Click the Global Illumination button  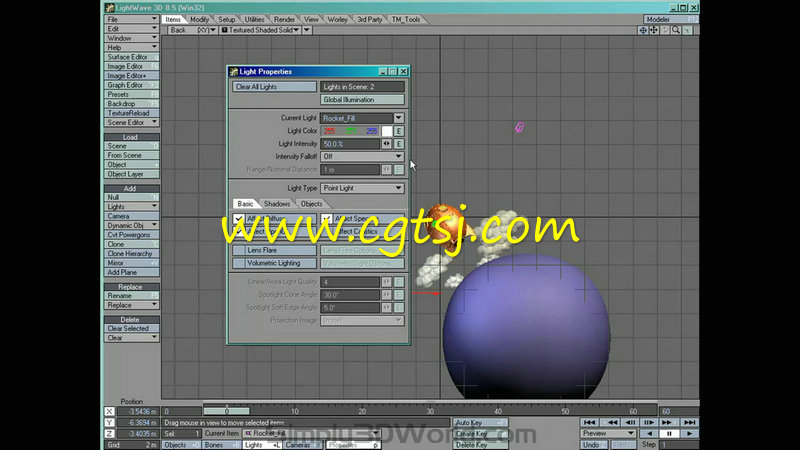(362, 100)
